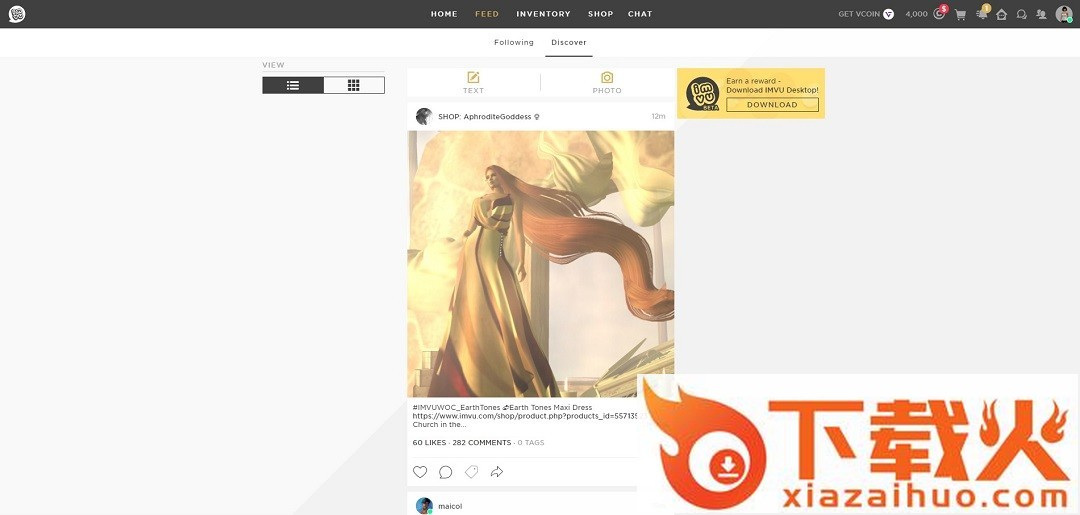
Task: Select grid view toggle
Action: point(354,85)
